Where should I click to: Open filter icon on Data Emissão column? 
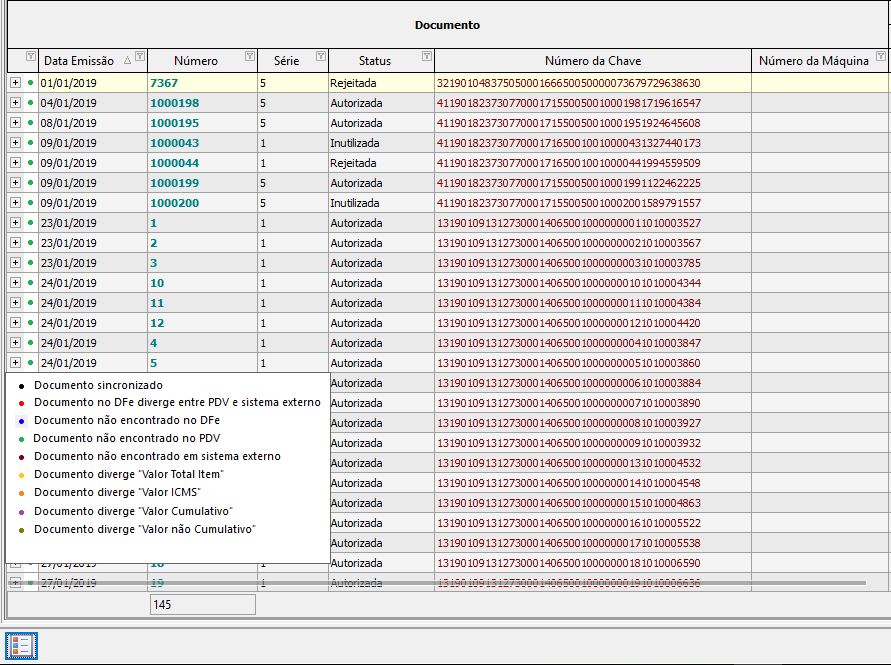(140, 56)
